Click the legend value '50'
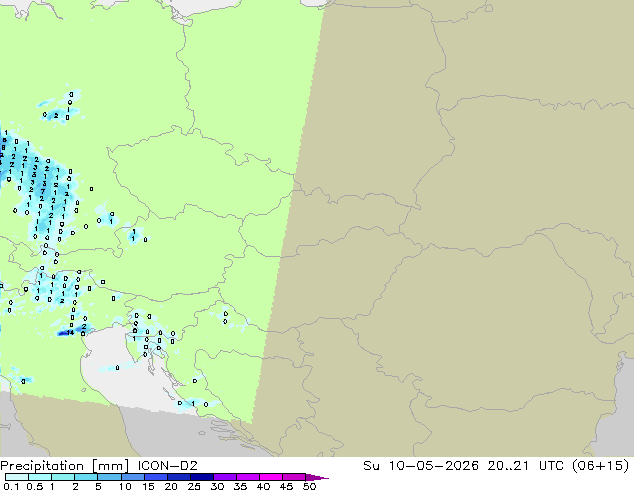The height and width of the screenshot is (490, 634). [x=309, y=486]
